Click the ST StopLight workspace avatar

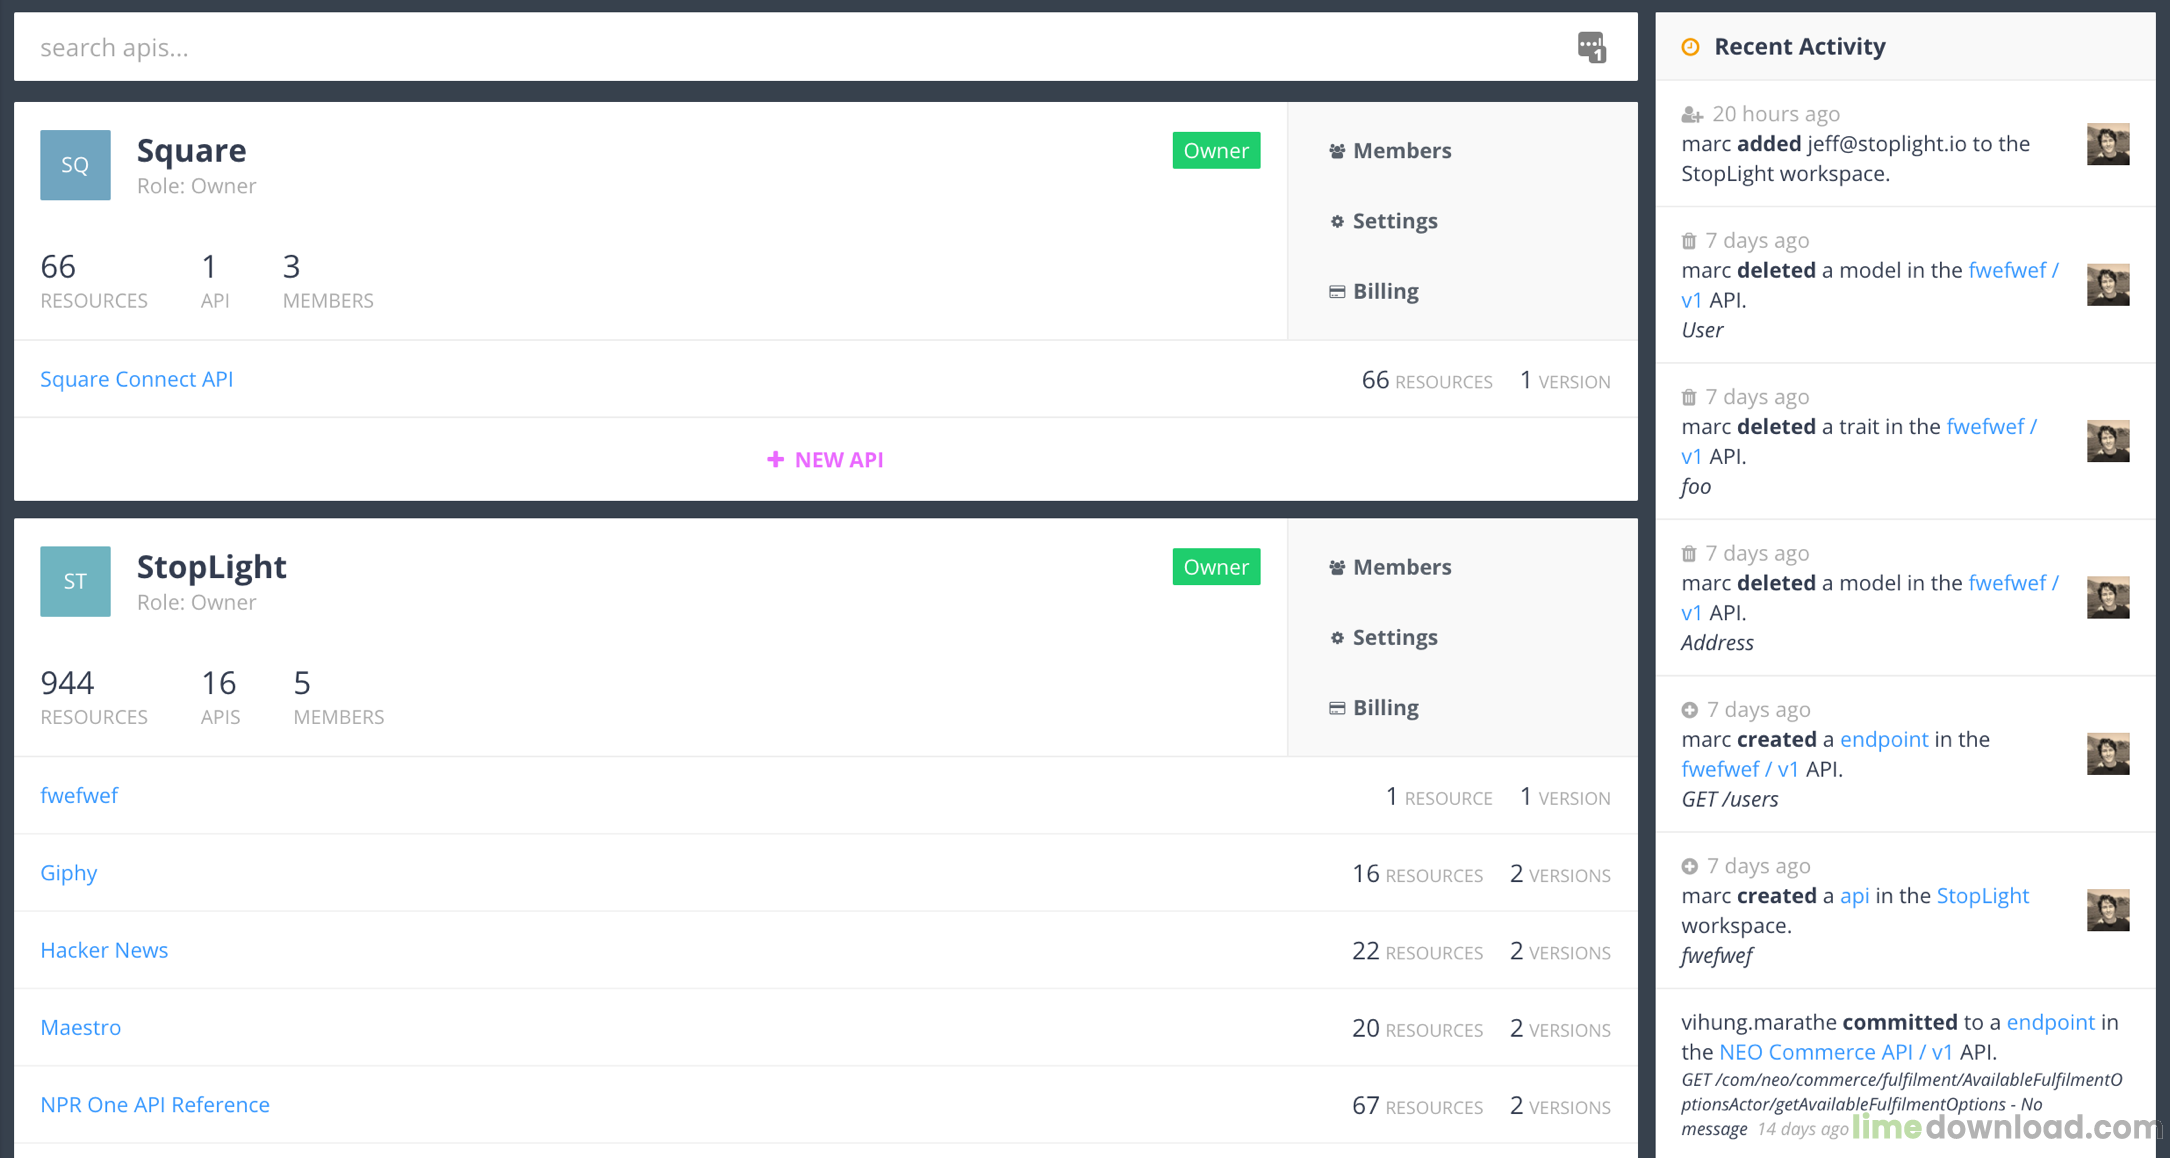75,581
